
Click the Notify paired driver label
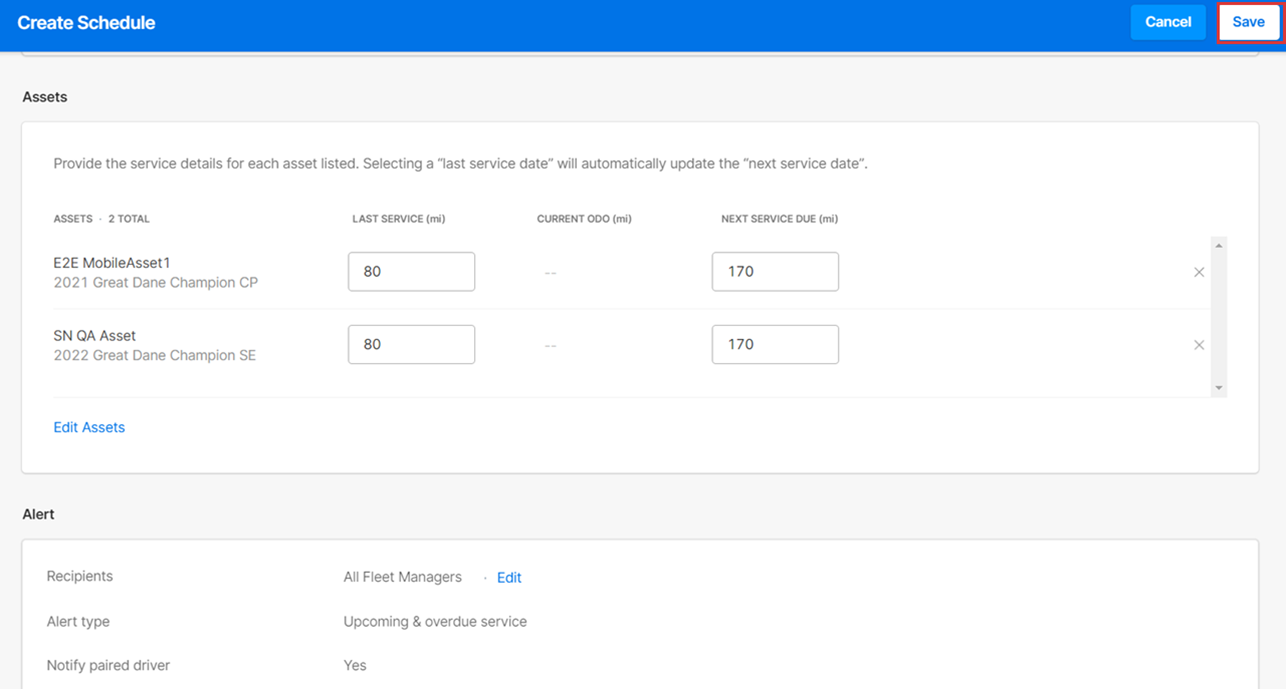click(108, 665)
